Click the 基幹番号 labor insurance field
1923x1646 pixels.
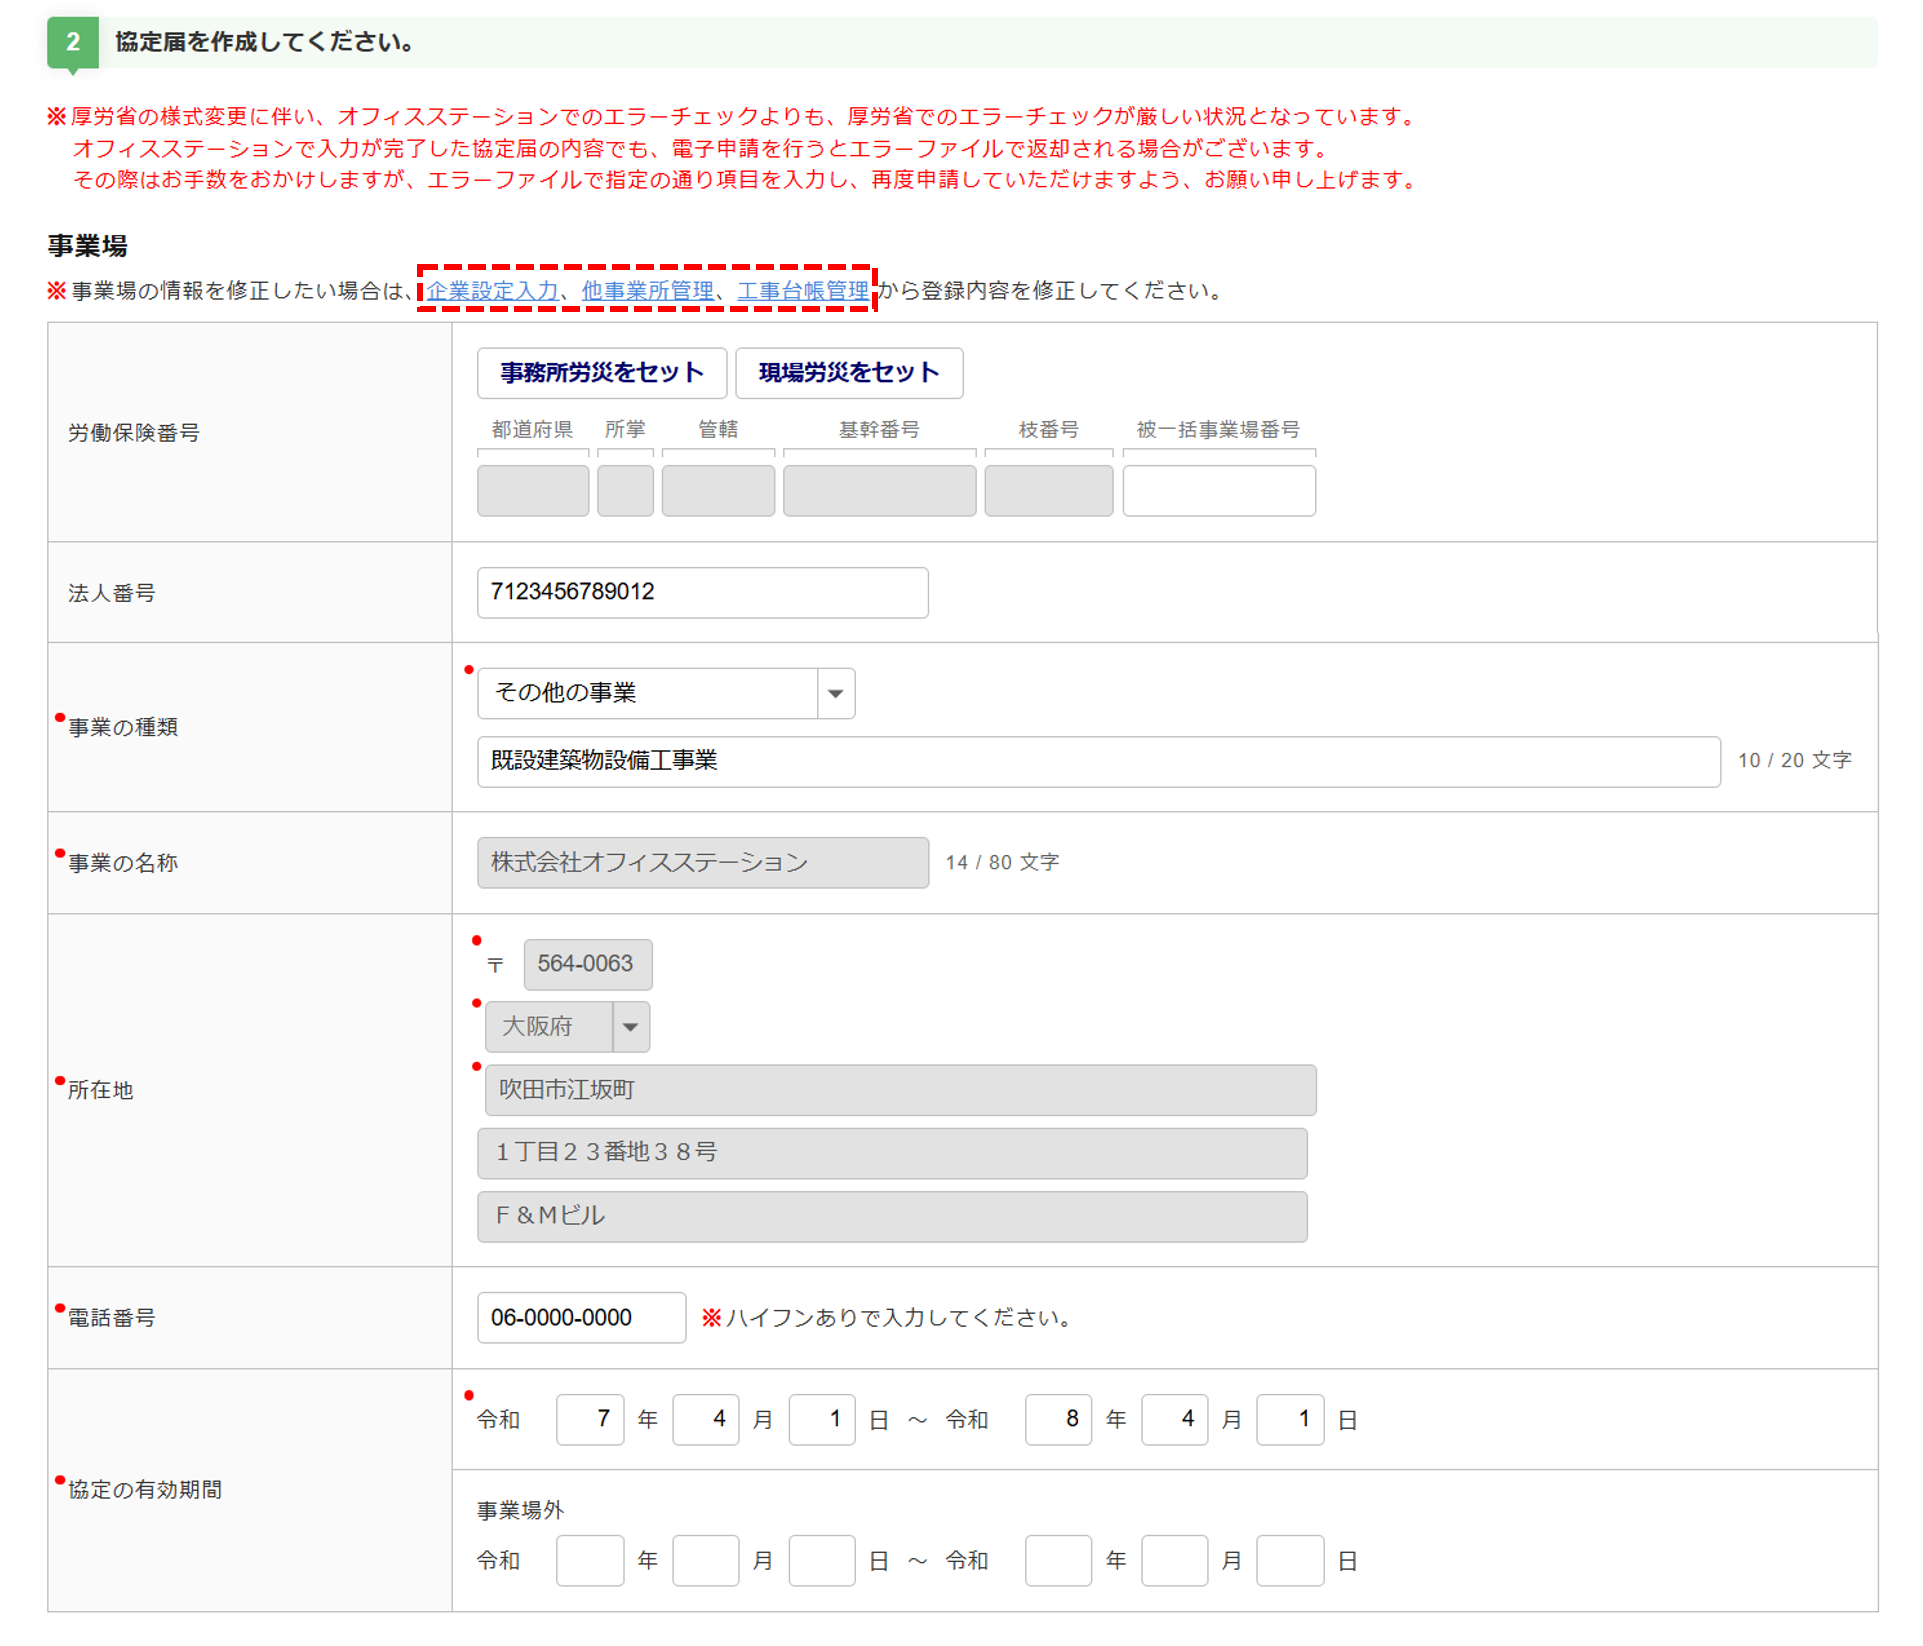point(878,491)
